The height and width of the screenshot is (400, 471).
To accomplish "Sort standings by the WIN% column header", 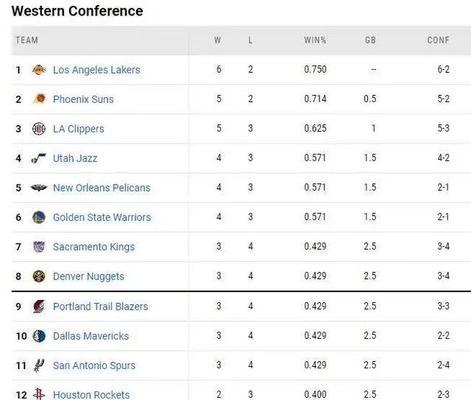I will point(315,40).
